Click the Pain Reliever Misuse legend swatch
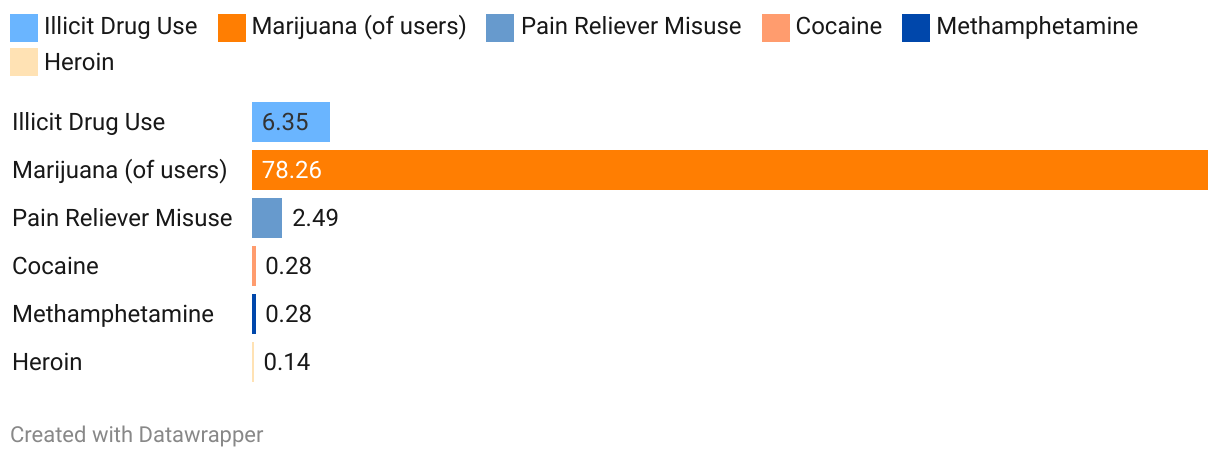Image resolution: width=1220 pixels, height=460 pixels. [x=501, y=27]
